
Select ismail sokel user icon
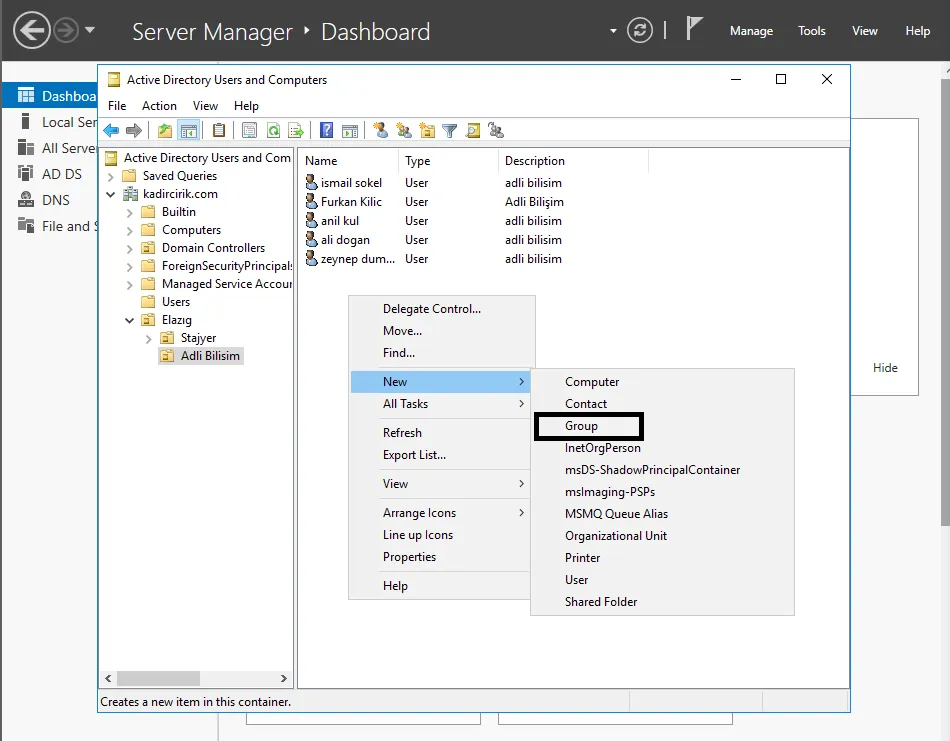[x=311, y=182]
